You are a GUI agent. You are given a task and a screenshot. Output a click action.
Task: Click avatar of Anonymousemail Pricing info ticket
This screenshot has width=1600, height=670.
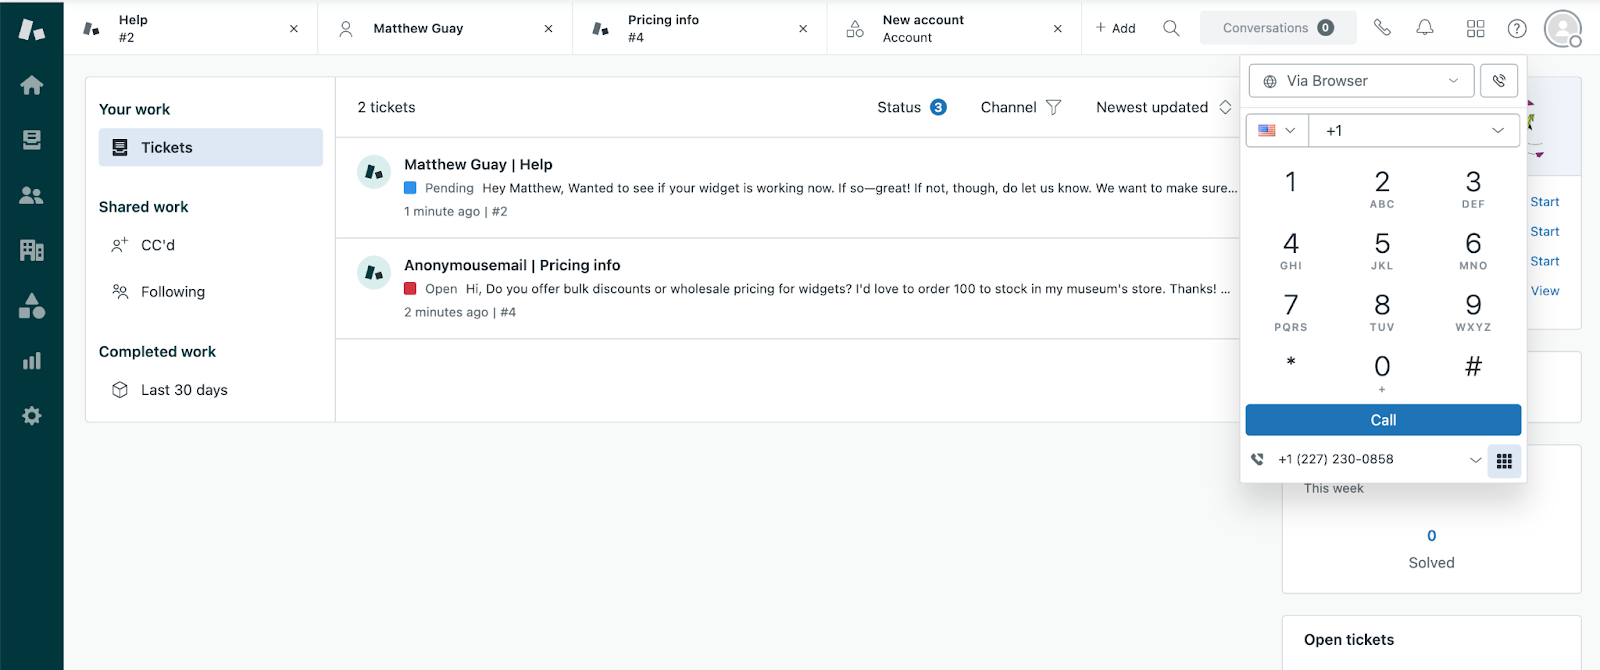[374, 272]
